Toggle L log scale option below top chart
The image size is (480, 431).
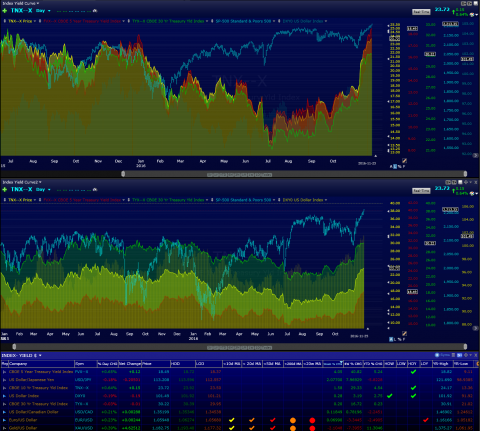395,166
